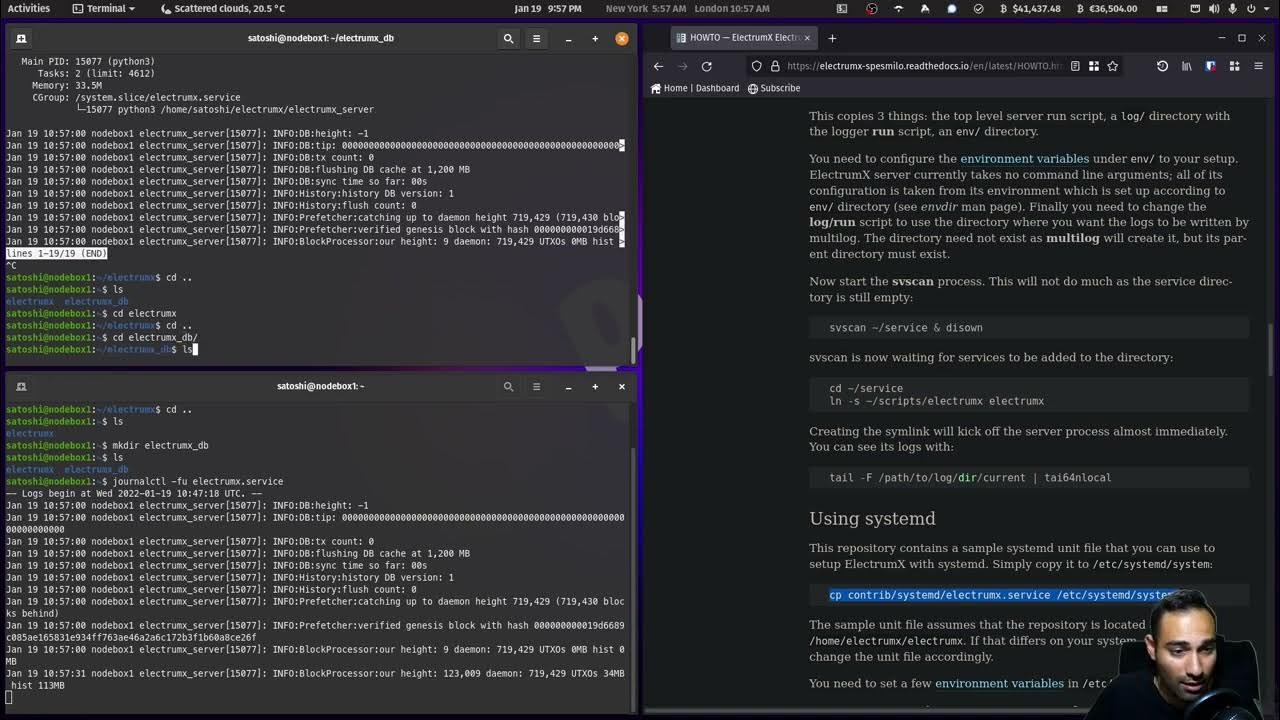Image resolution: width=1280 pixels, height=720 pixels.
Task: Click the Bitcoin EUR price €36,504.00 indicator
Action: click(1107, 8)
